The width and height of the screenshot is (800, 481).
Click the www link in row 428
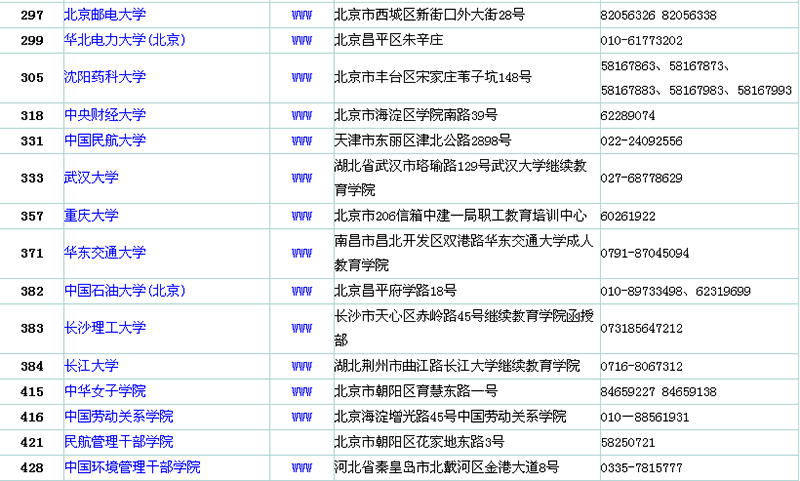(x=302, y=468)
